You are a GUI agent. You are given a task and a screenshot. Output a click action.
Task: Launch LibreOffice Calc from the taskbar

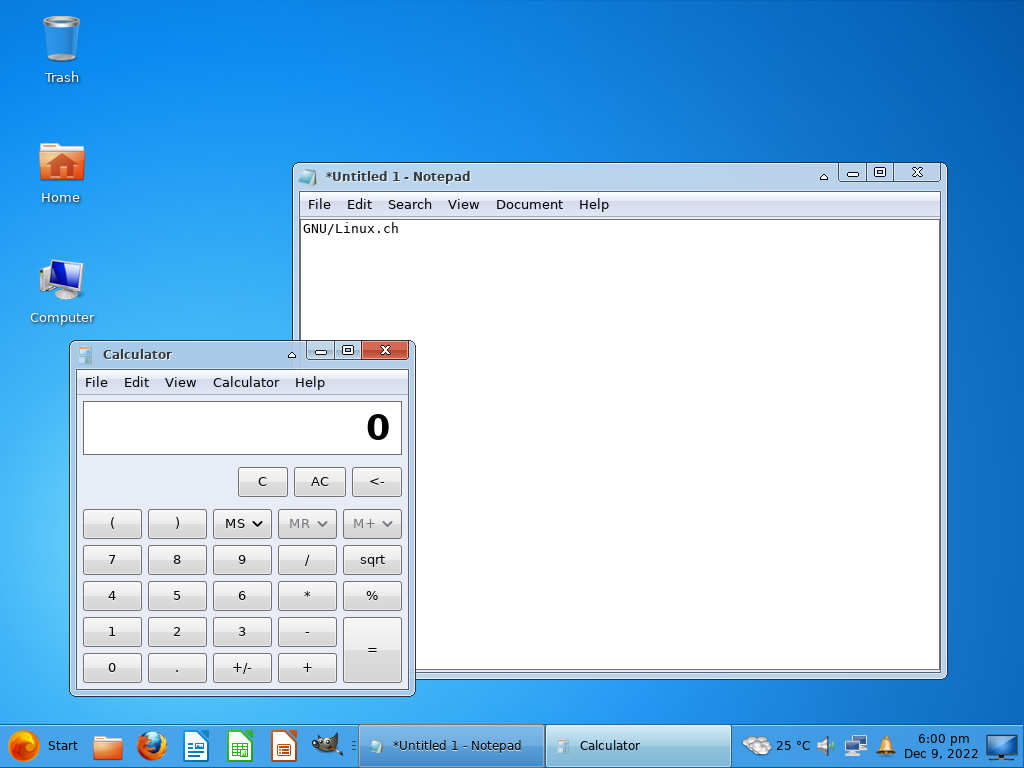tap(240, 746)
